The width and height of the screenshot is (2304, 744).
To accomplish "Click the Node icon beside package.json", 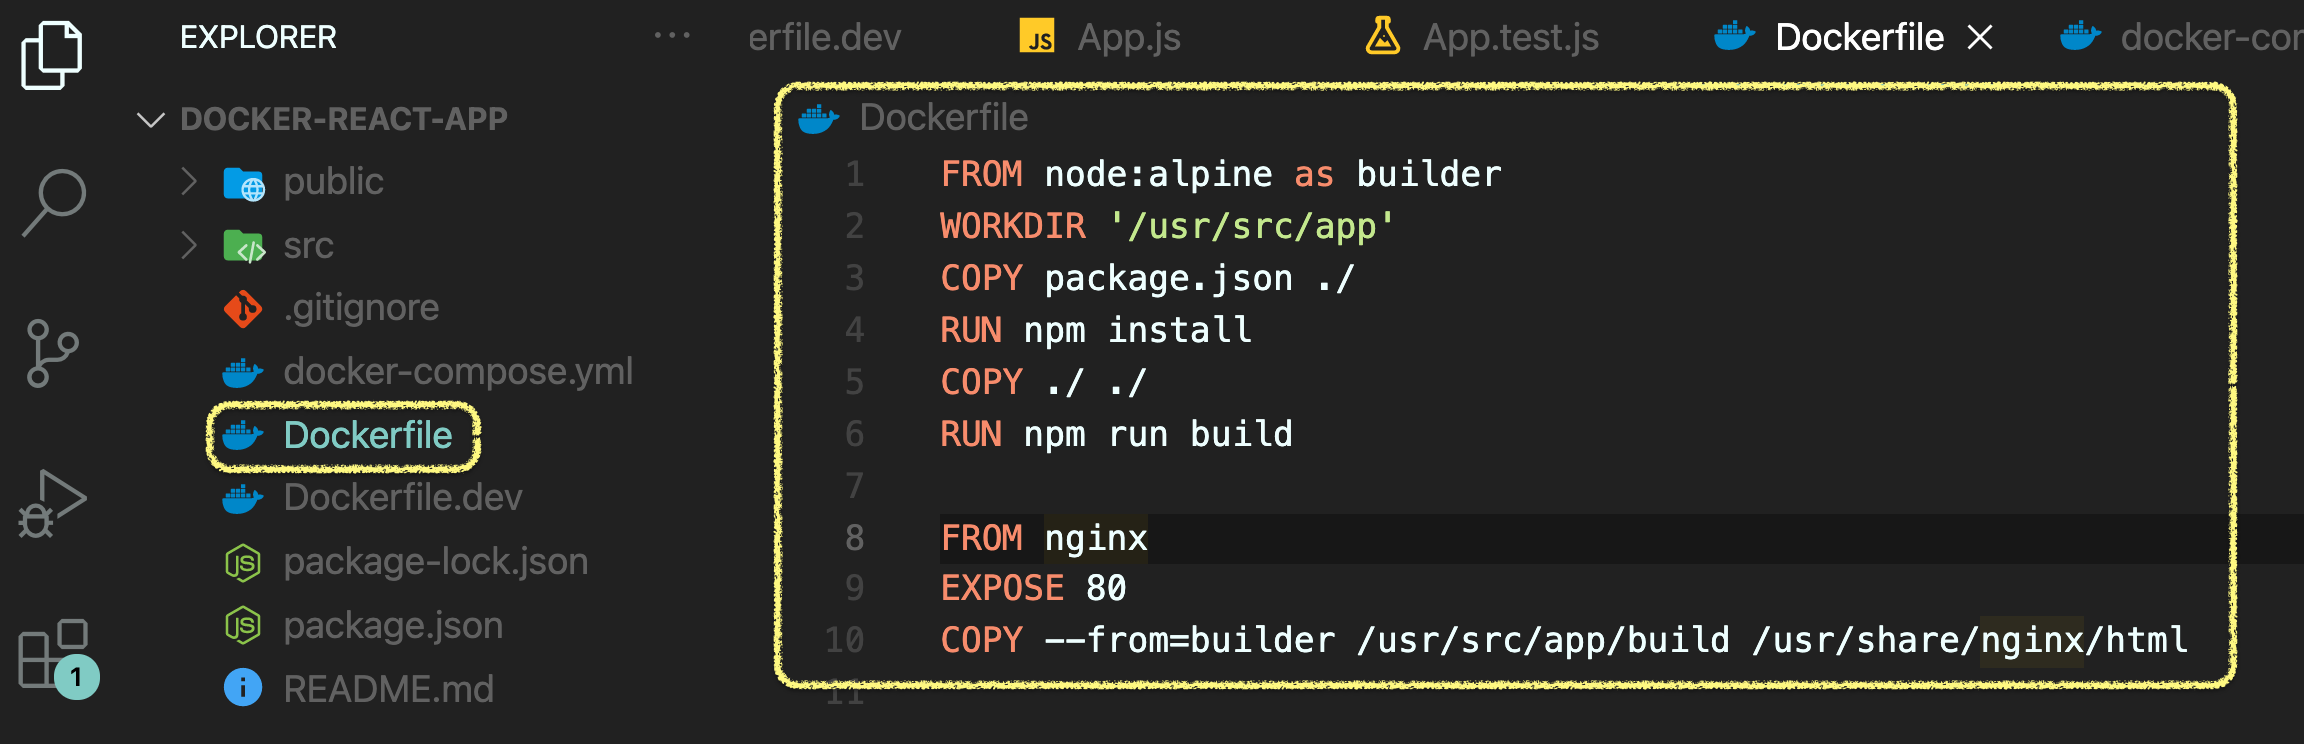I will pyautogui.click(x=243, y=627).
